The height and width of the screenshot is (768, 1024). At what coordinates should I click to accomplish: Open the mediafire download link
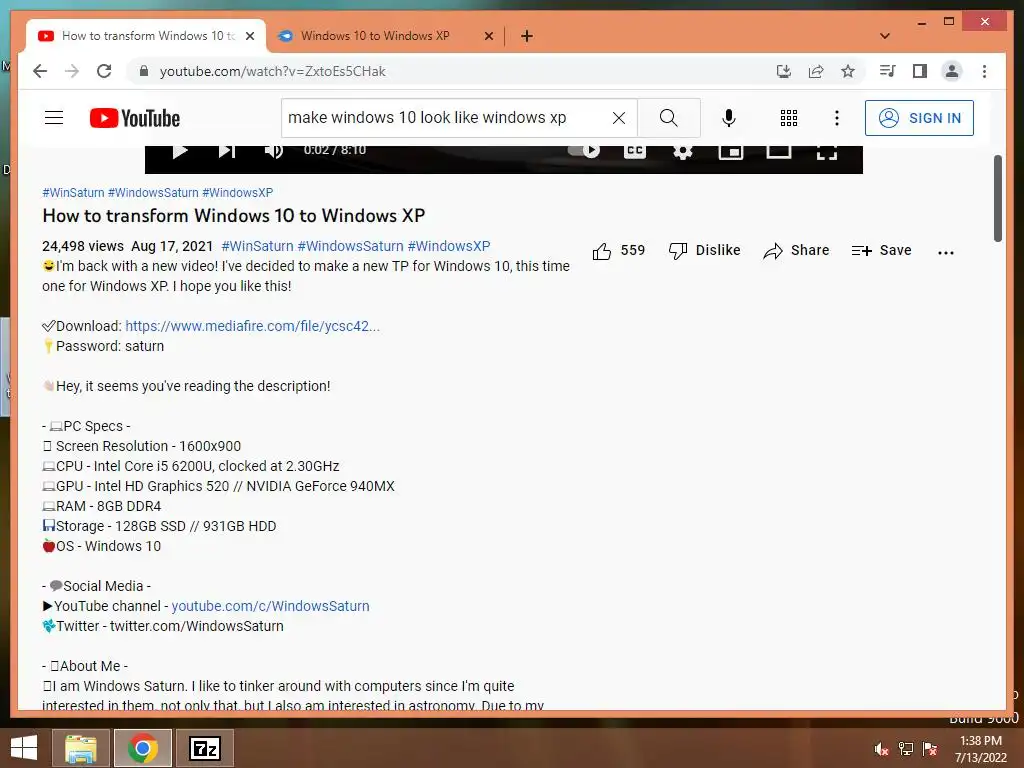[252, 326]
